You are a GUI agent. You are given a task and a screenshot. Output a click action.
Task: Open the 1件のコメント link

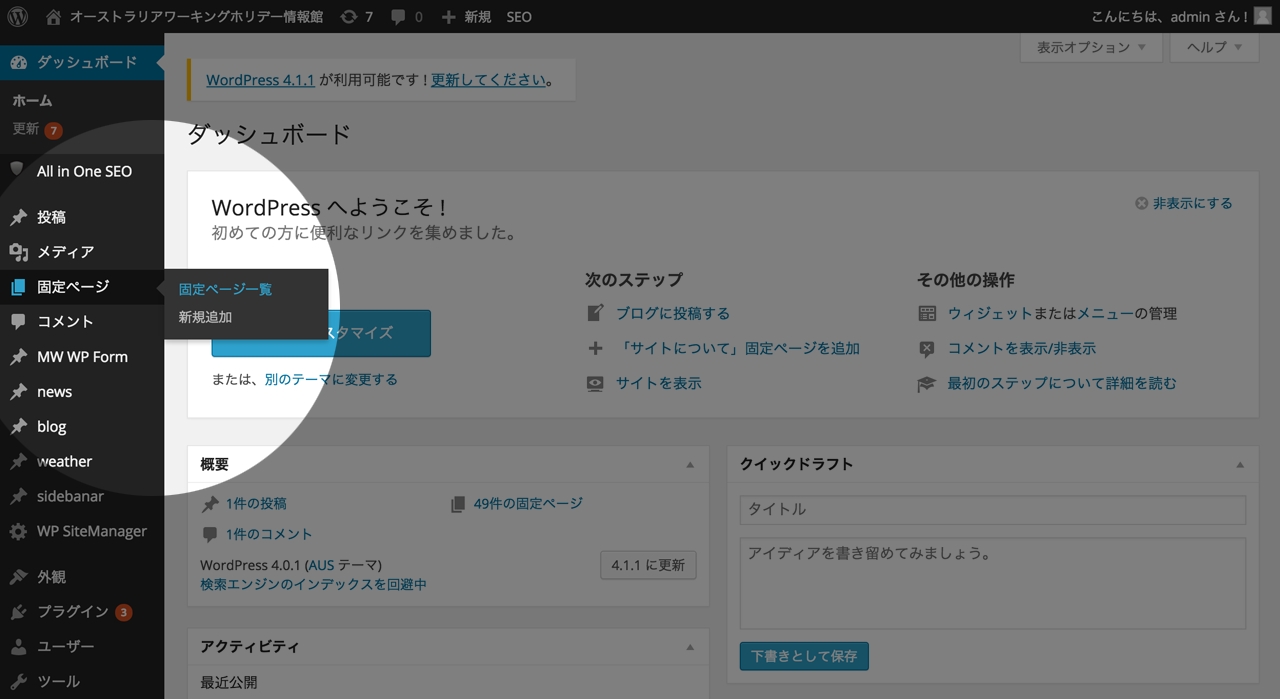(269, 534)
